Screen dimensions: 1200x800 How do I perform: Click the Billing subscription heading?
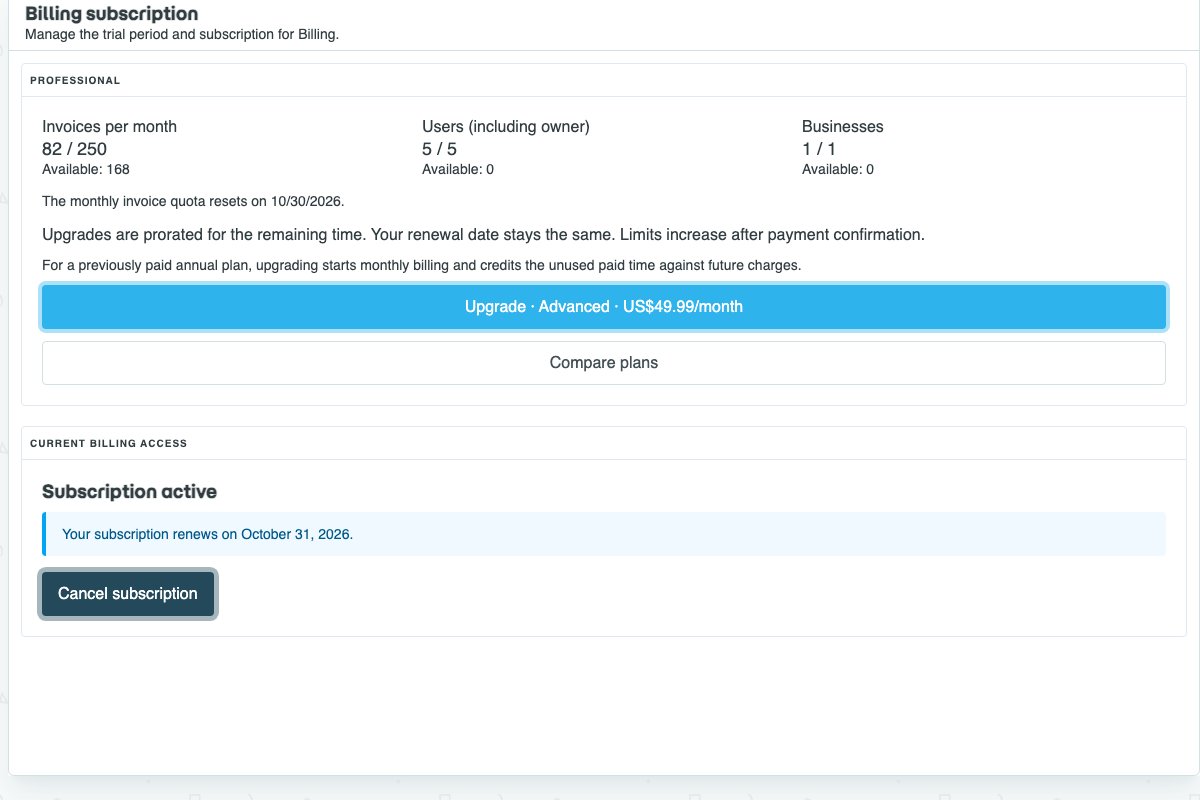pyautogui.click(x=111, y=14)
